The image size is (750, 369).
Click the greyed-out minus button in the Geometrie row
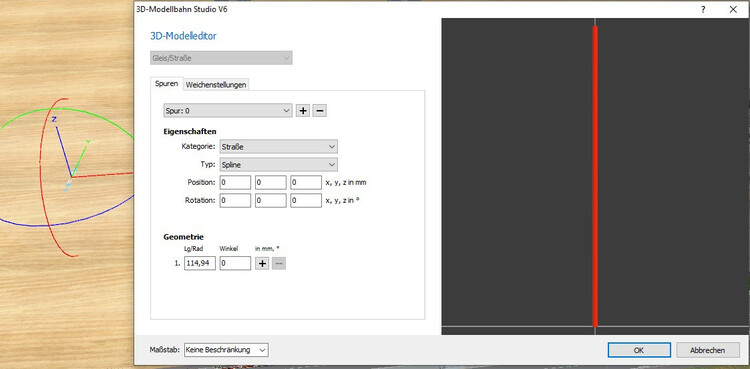click(x=279, y=263)
